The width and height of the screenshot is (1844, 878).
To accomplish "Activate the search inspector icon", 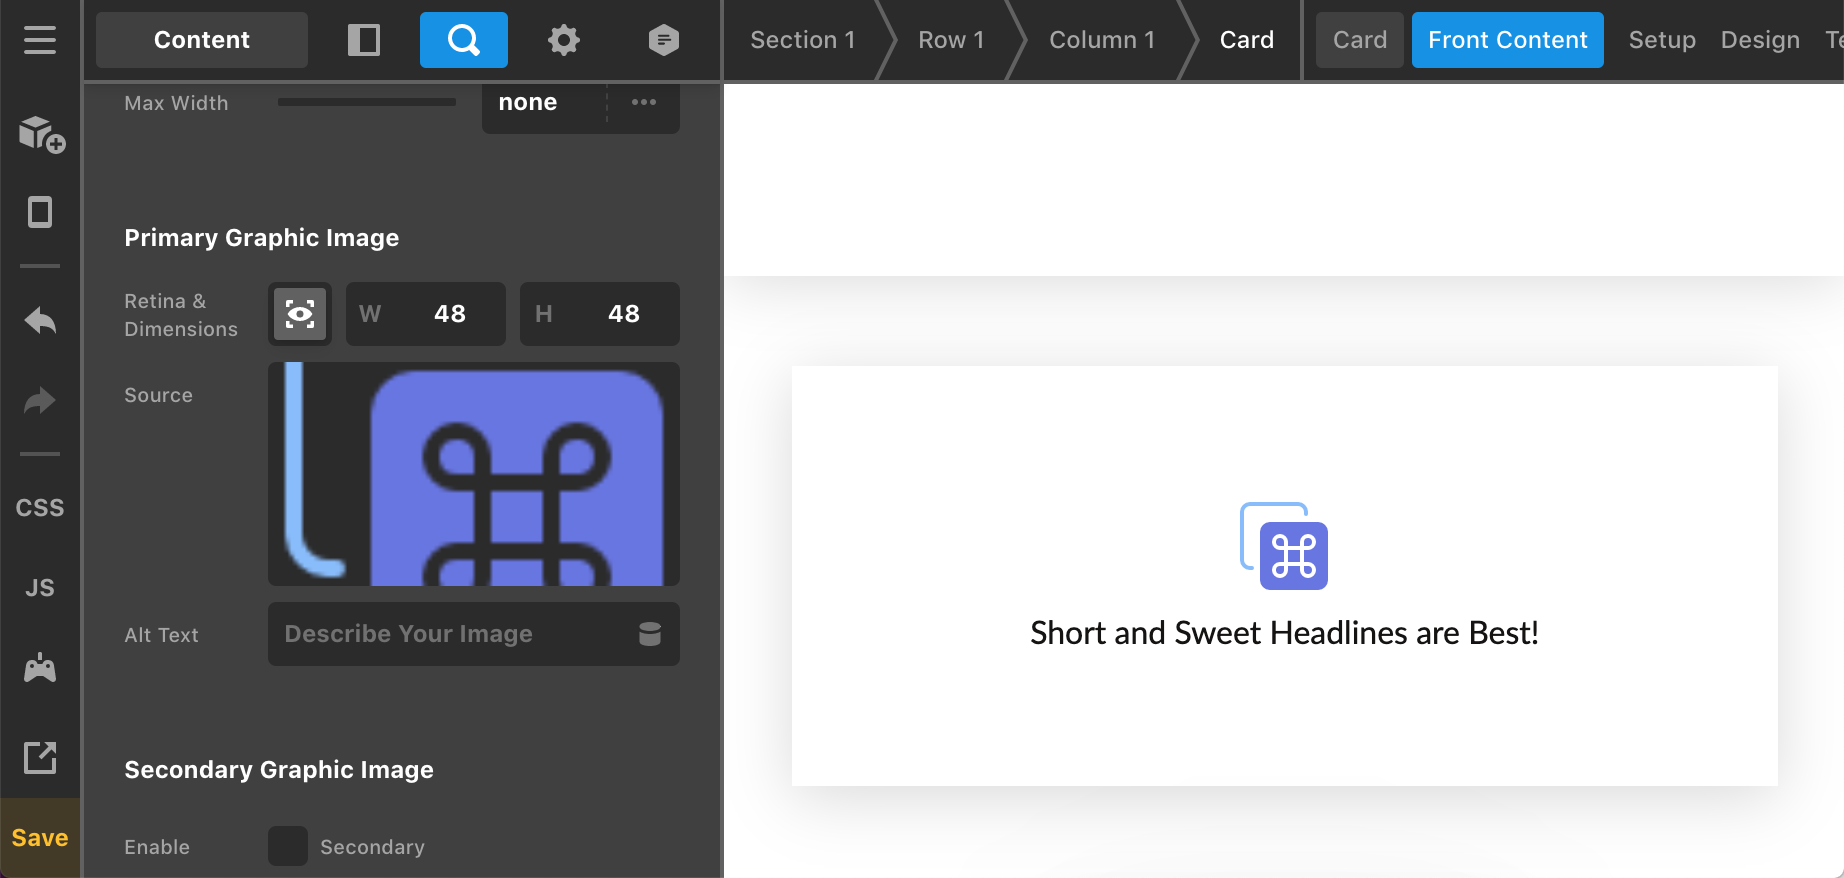I will pos(464,40).
